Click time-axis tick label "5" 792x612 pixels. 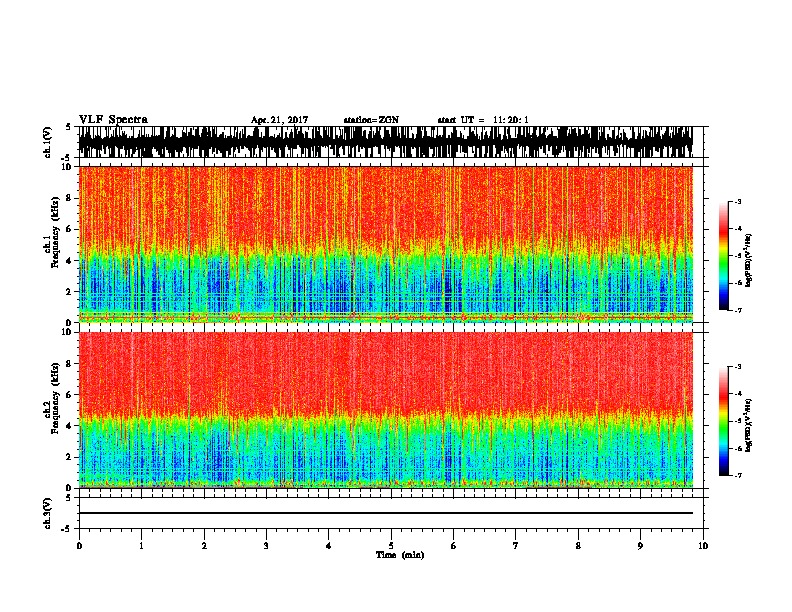(391, 546)
